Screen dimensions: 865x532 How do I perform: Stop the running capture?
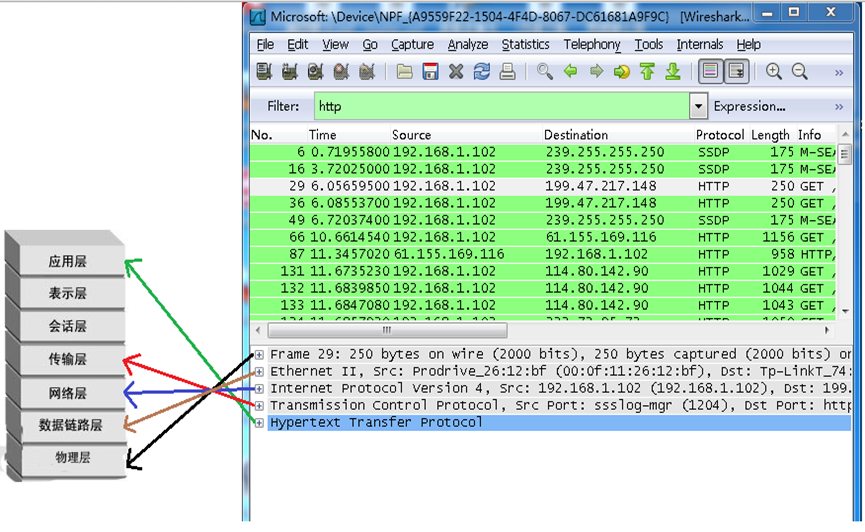pyautogui.click(x=341, y=71)
